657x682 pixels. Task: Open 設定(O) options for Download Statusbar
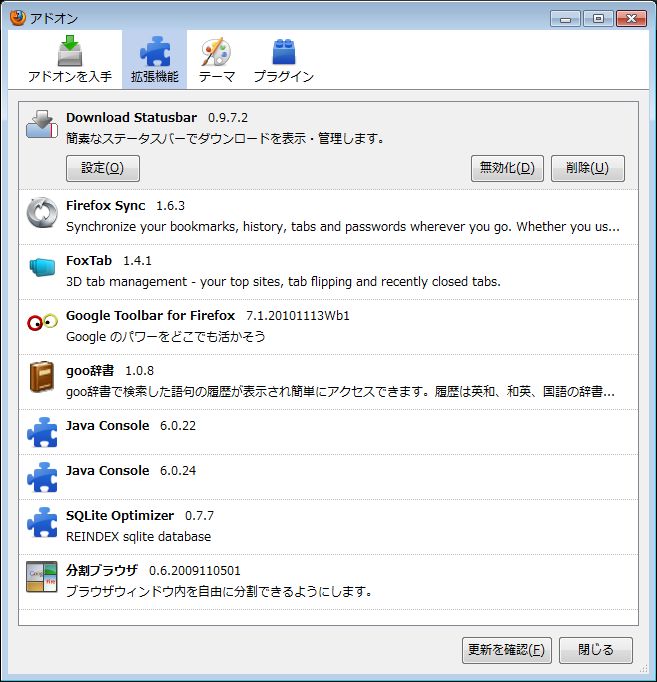(103, 168)
